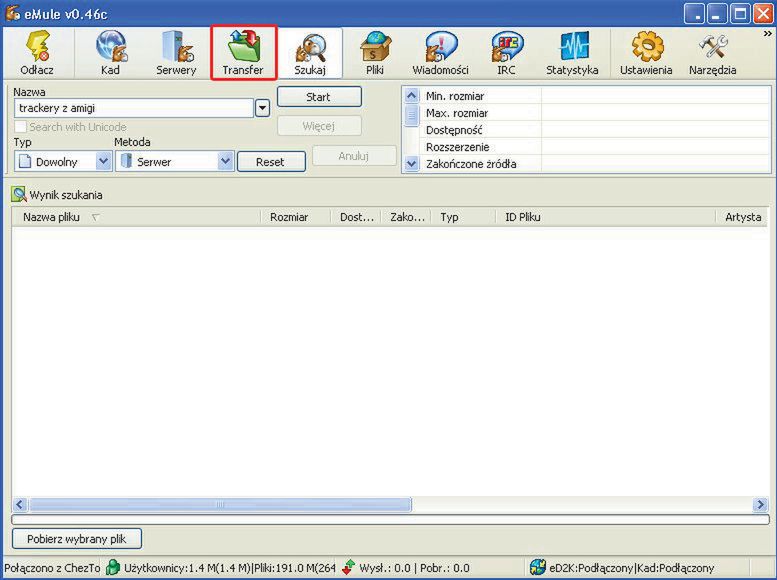Sort by Nazwa pliku column
Viewport: 777px width, 580px height.
click(x=136, y=217)
